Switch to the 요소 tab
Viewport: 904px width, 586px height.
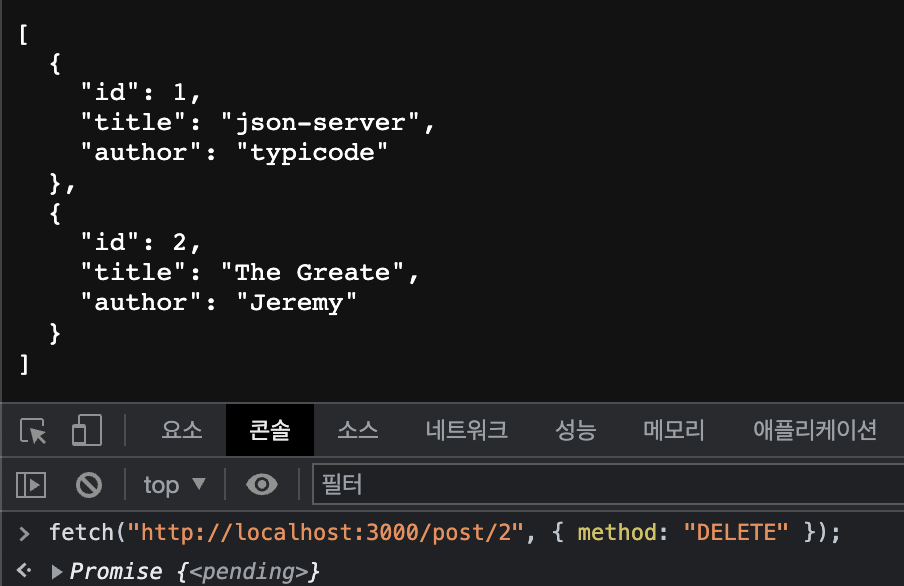click(x=182, y=430)
